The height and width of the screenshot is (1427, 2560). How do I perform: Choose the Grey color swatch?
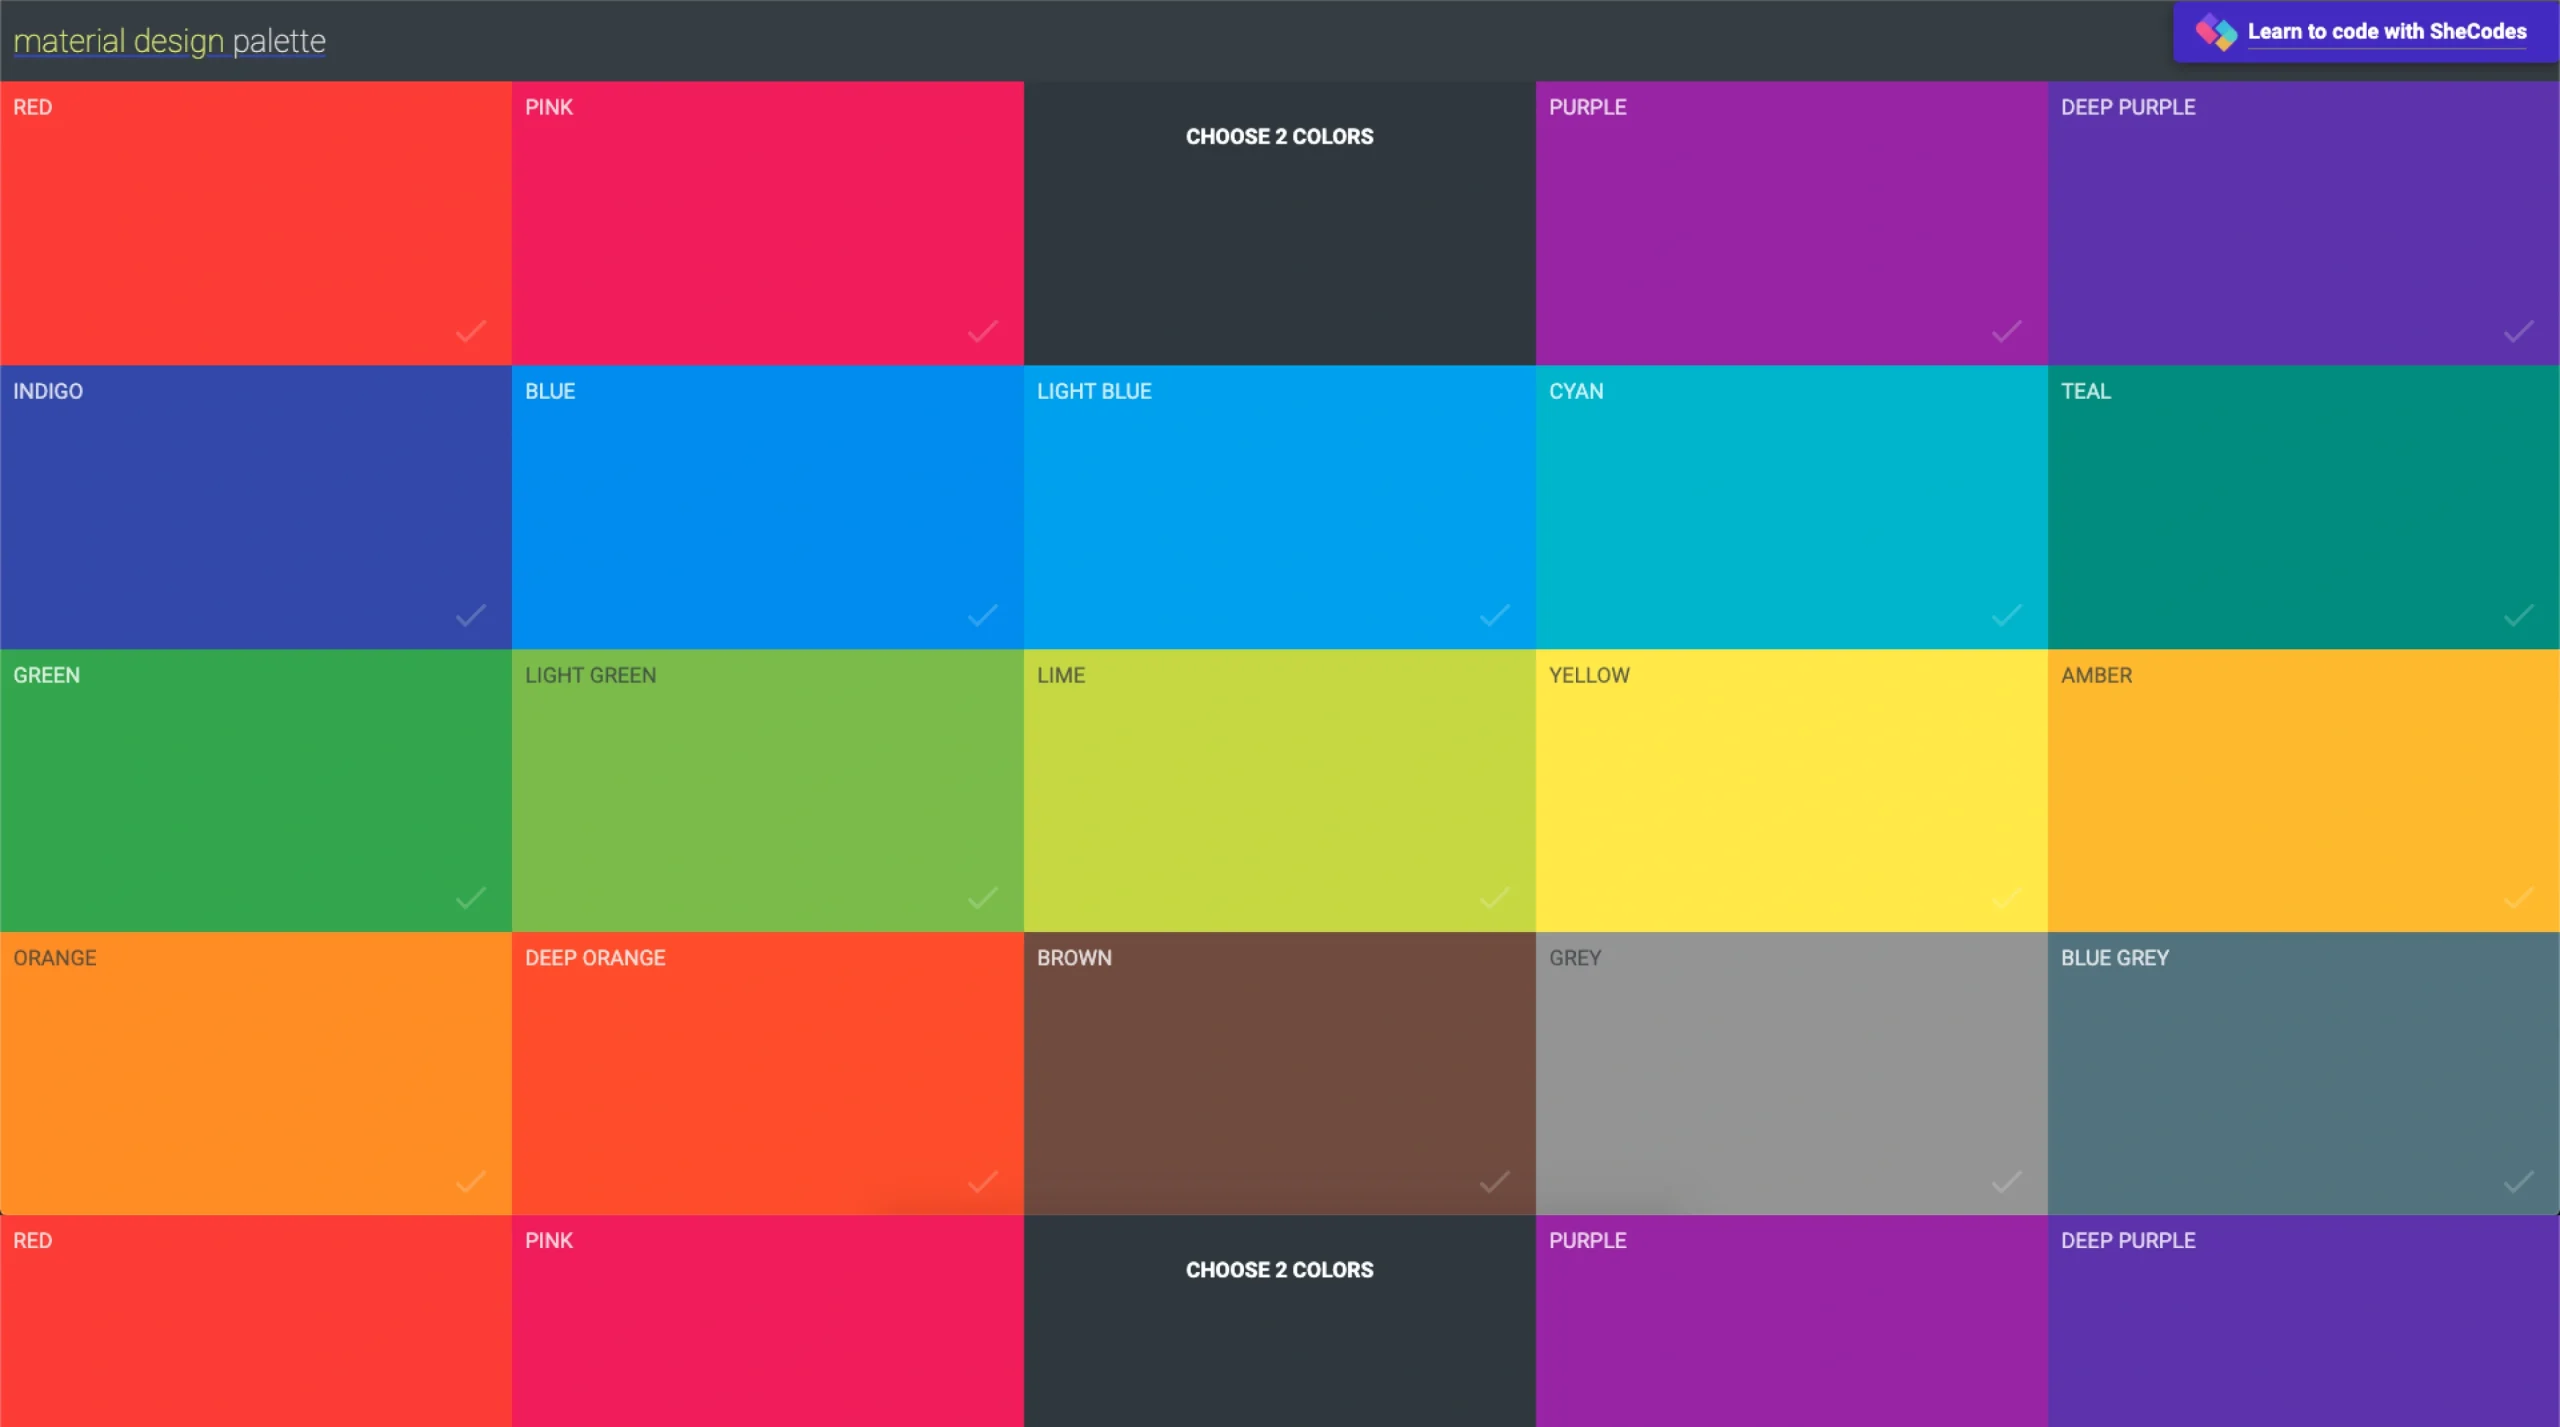click(1792, 1073)
